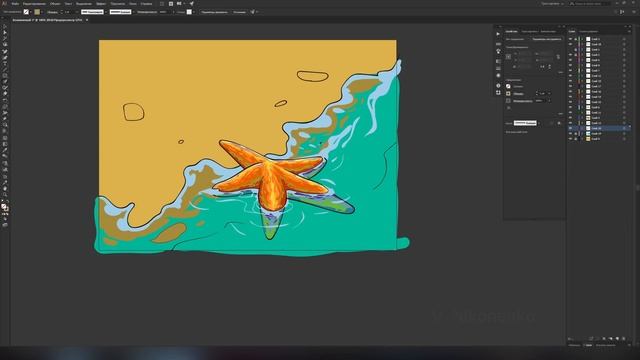Open Brush dropdown in Properties panel
Image resolution: width=640 pixels, height=360 pixels.
pyautogui.click(x=539, y=123)
